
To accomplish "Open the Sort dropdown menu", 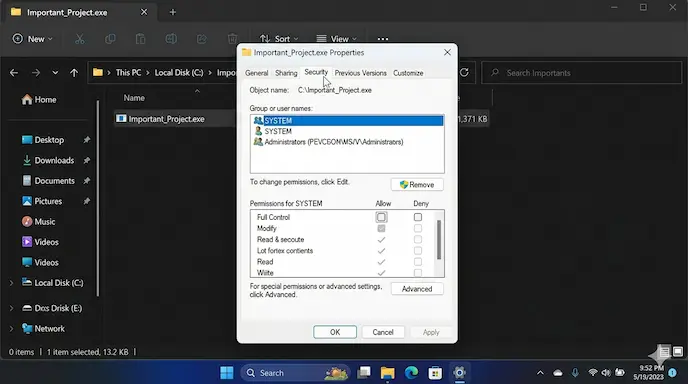I will click(x=279, y=39).
